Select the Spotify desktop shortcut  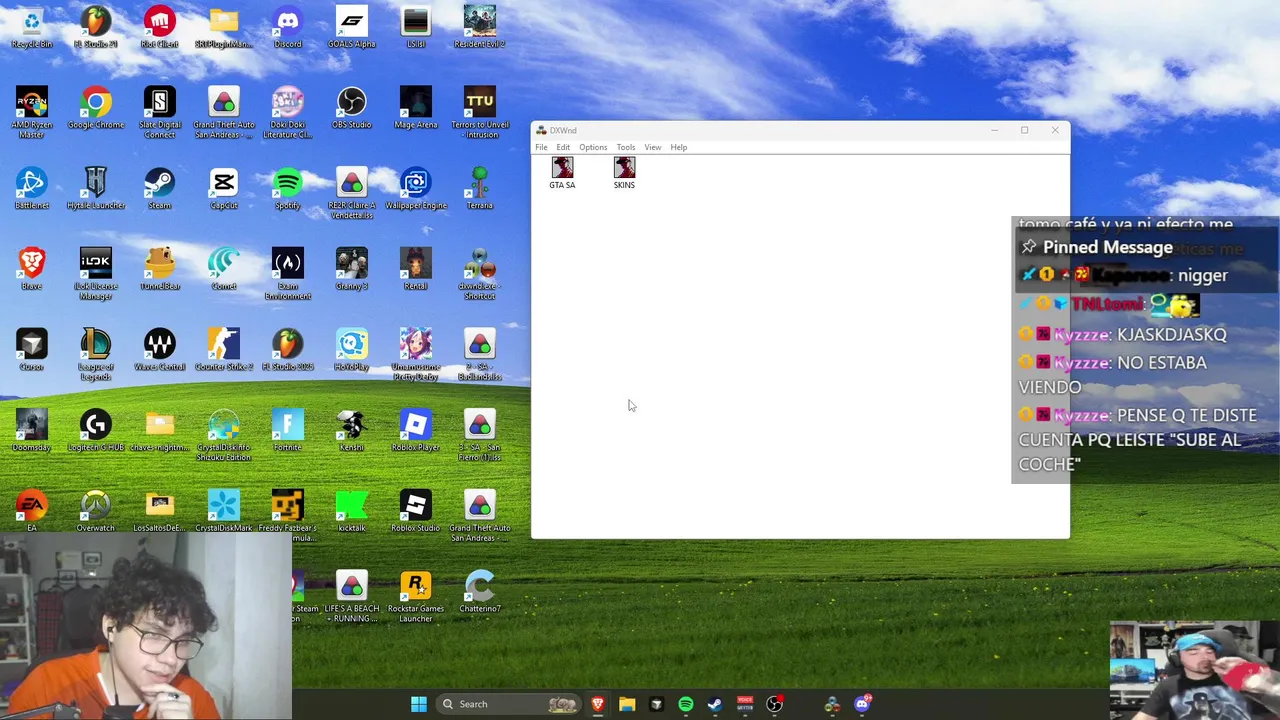point(288,188)
